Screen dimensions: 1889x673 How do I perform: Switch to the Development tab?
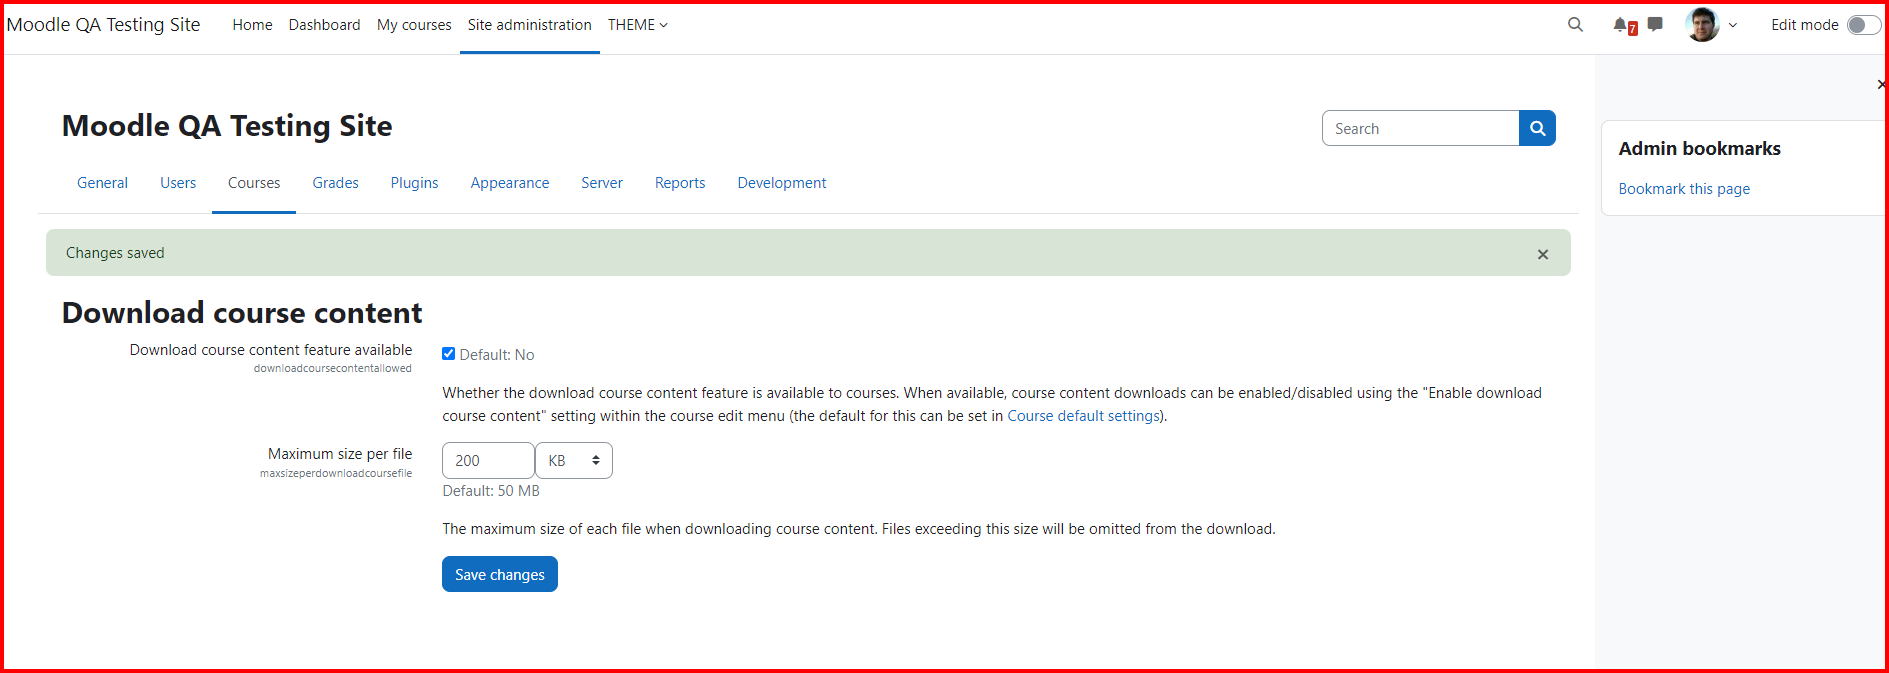[782, 183]
